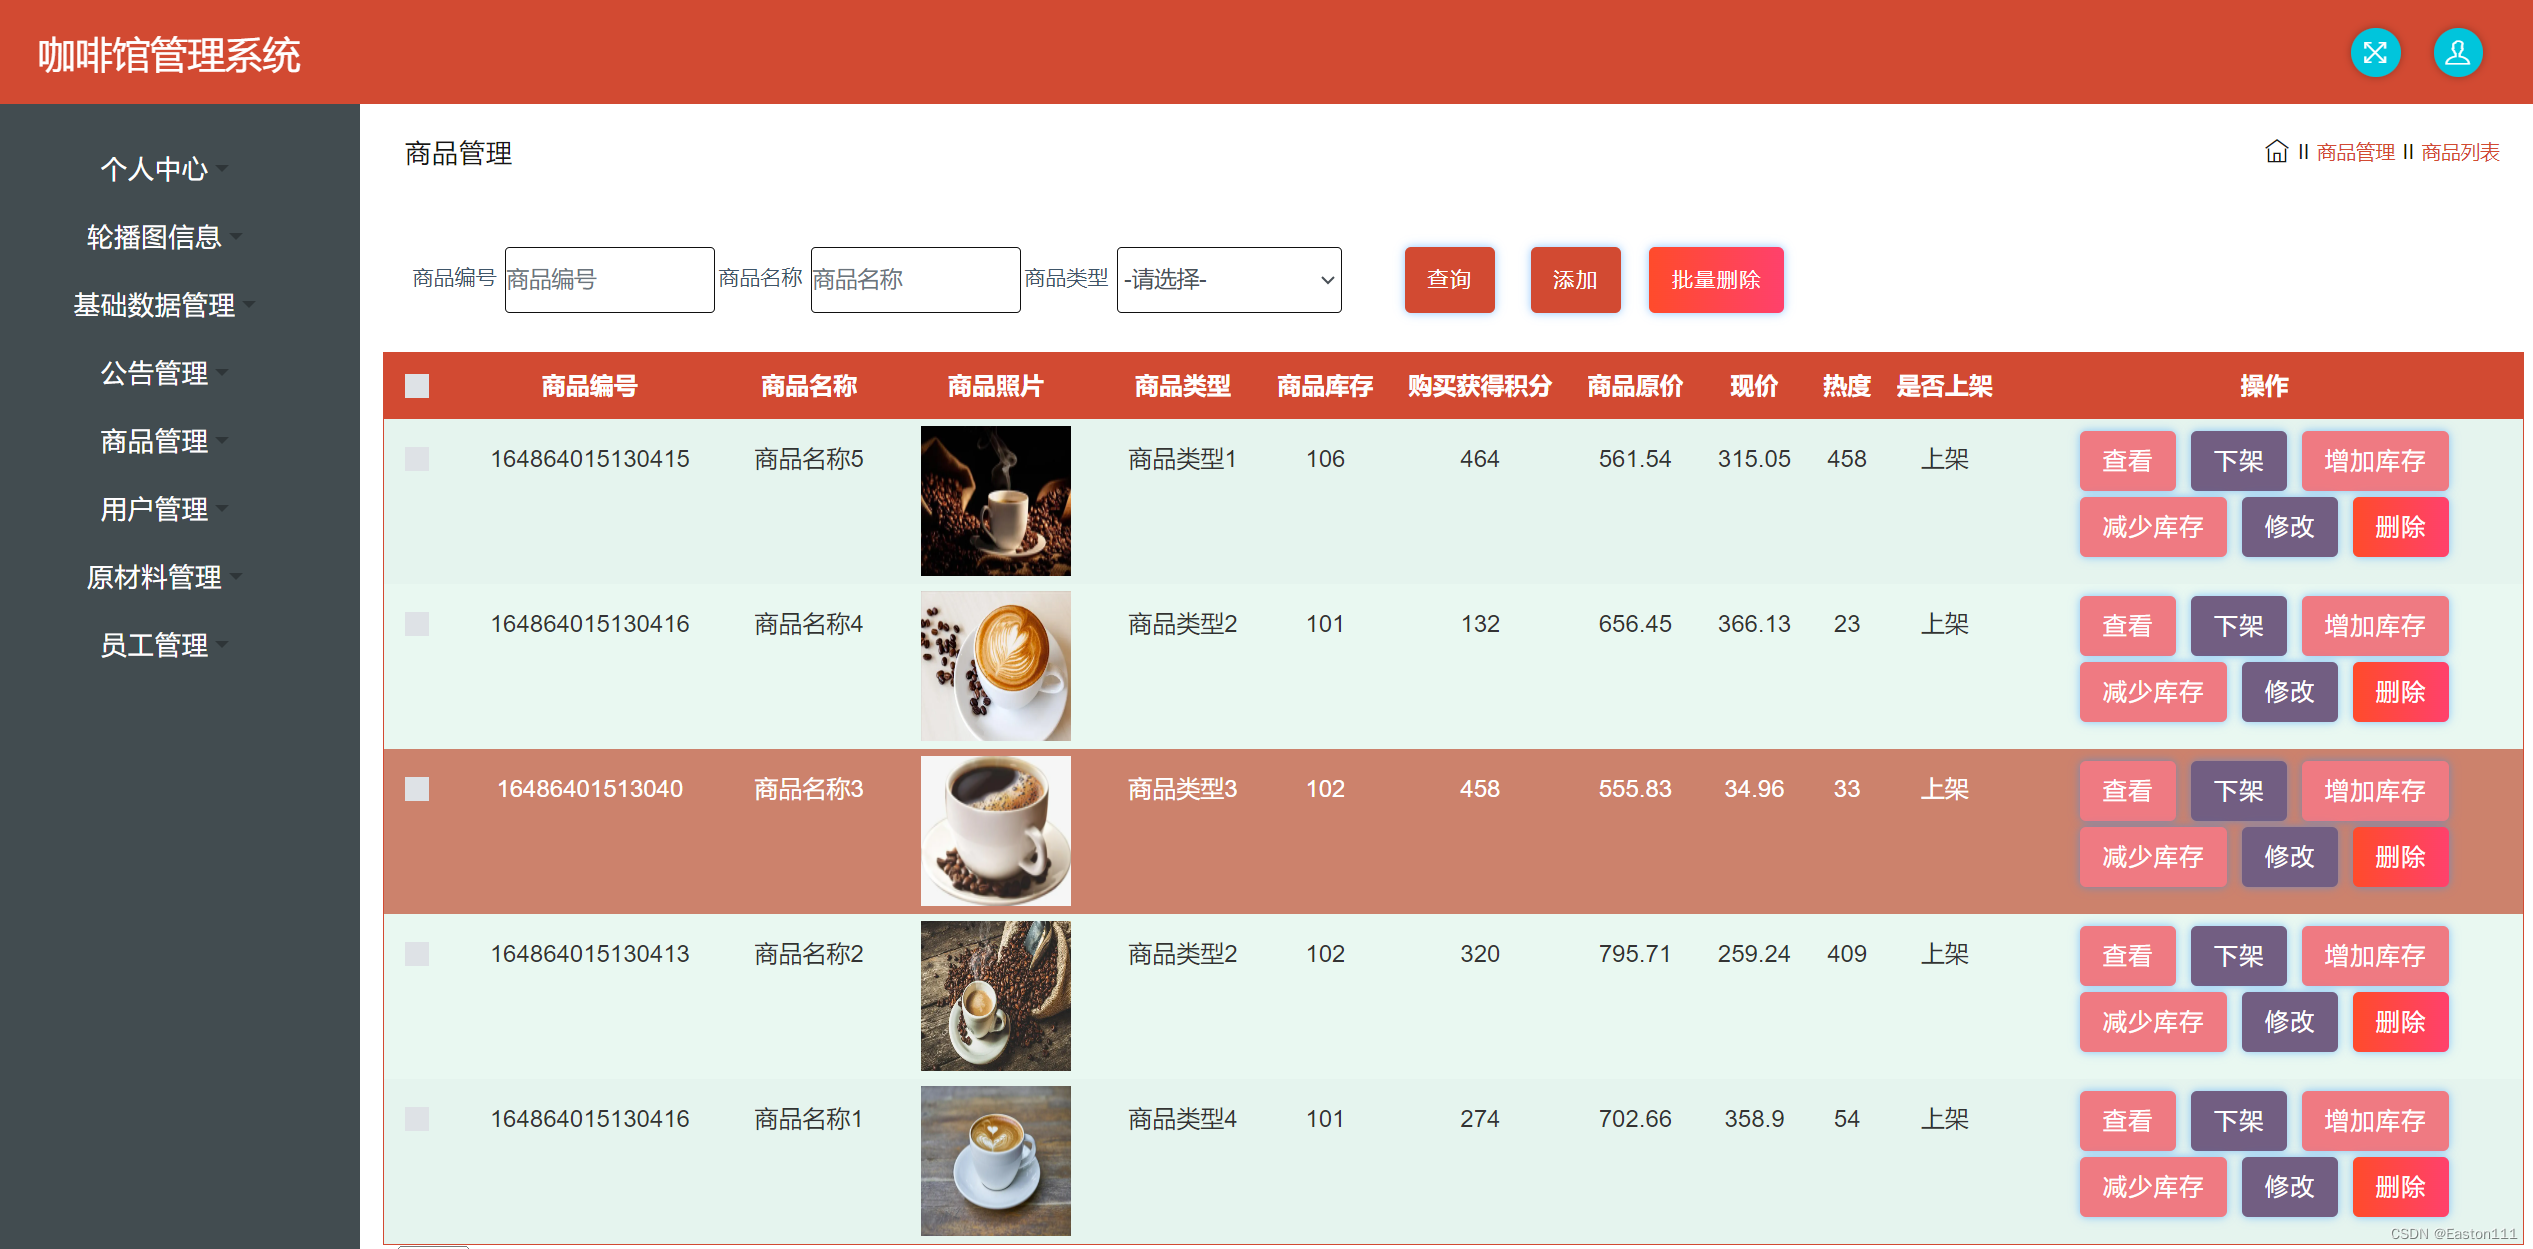Open the 商品类型 dropdown selector
2533x1249 pixels.
pyautogui.click(x=1229, y=280)
